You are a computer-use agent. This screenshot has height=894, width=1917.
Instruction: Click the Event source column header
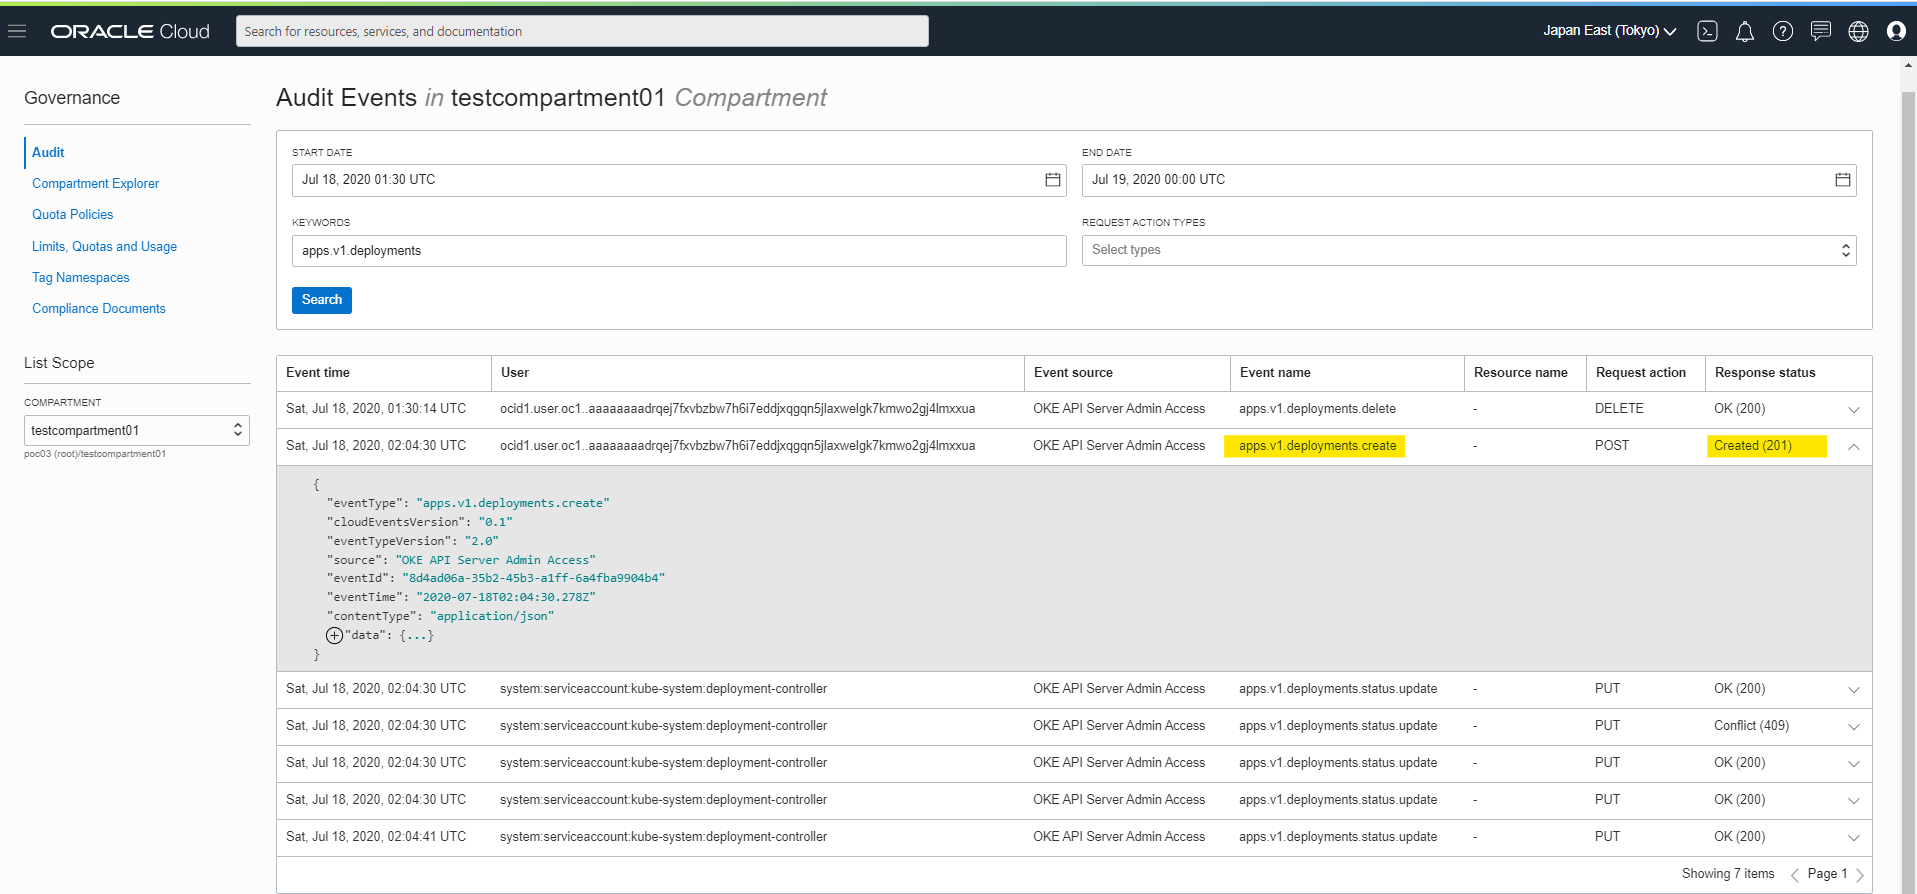(1073, 372)
